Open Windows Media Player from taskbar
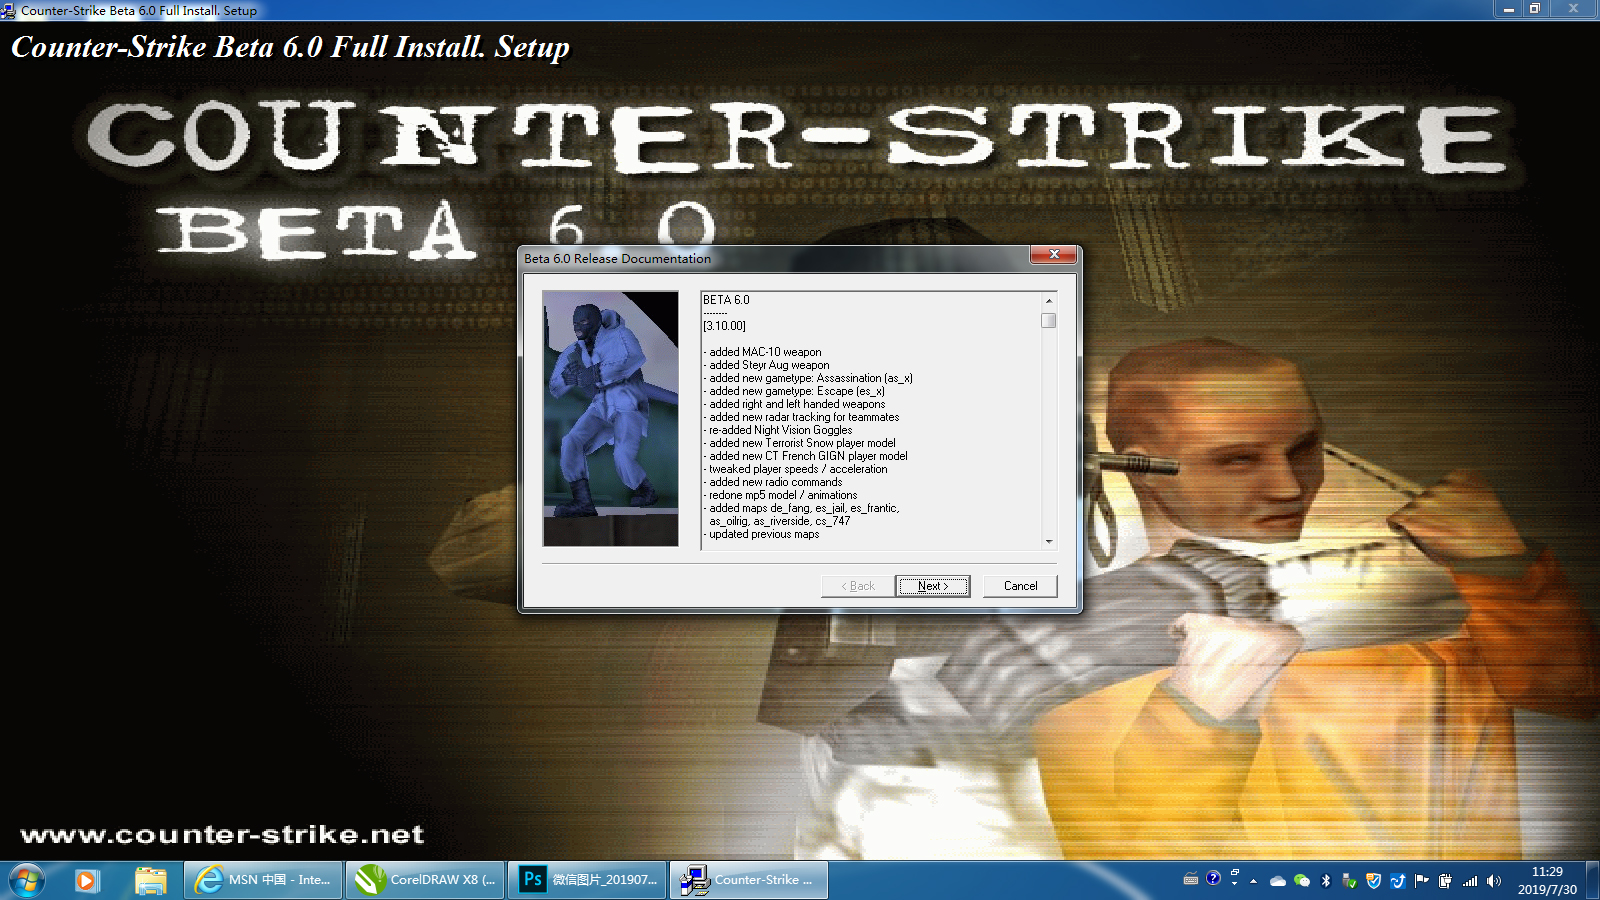 point(86,880)
